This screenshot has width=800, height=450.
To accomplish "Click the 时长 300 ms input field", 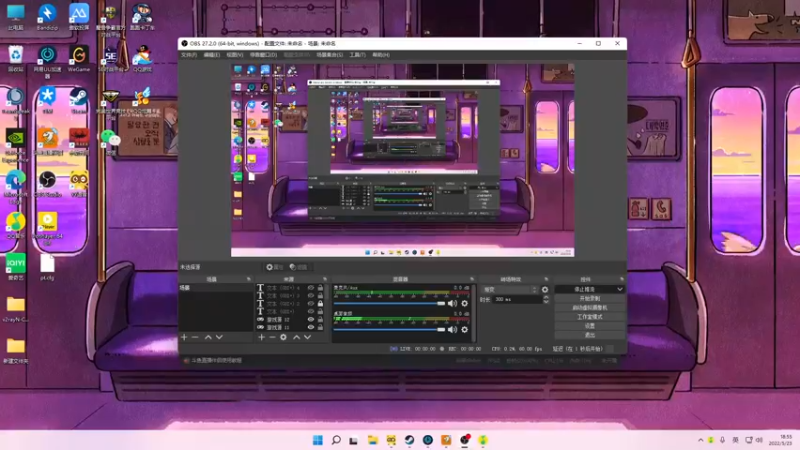I will coord(517,299).
